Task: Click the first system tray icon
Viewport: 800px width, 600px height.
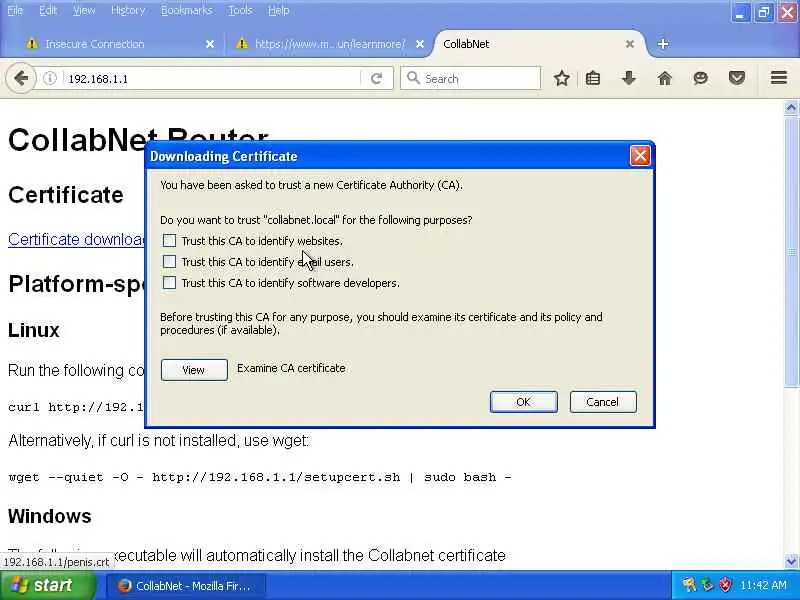Action: tap(689, 585)
